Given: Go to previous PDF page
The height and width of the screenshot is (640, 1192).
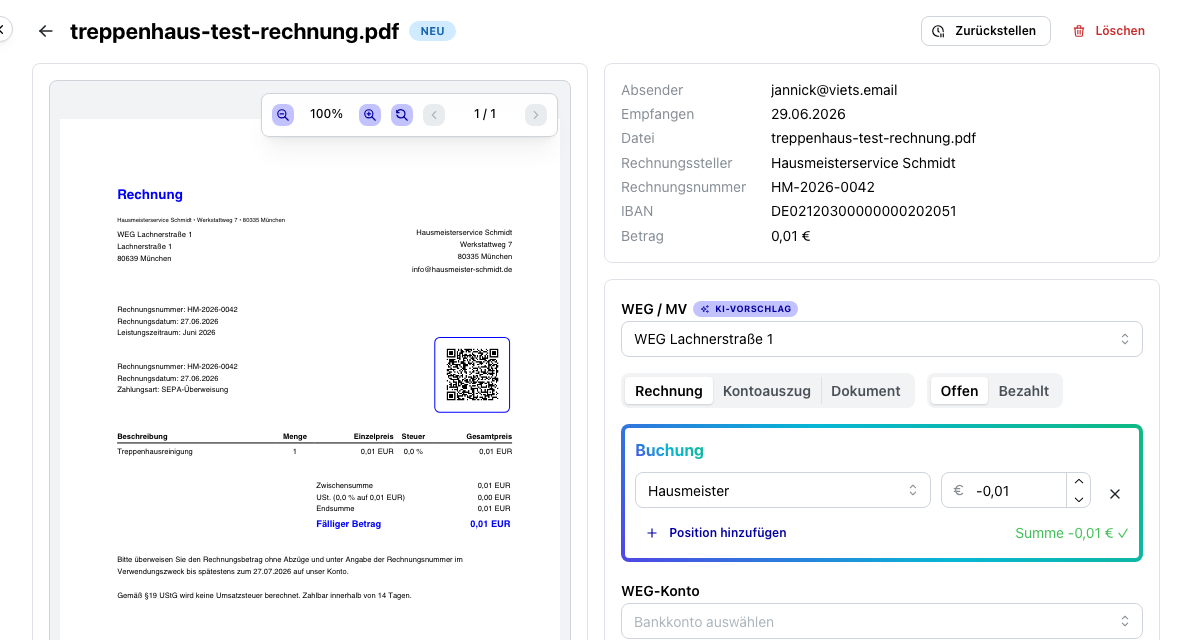Looking at the screenshot, I should tap(434, 115).
